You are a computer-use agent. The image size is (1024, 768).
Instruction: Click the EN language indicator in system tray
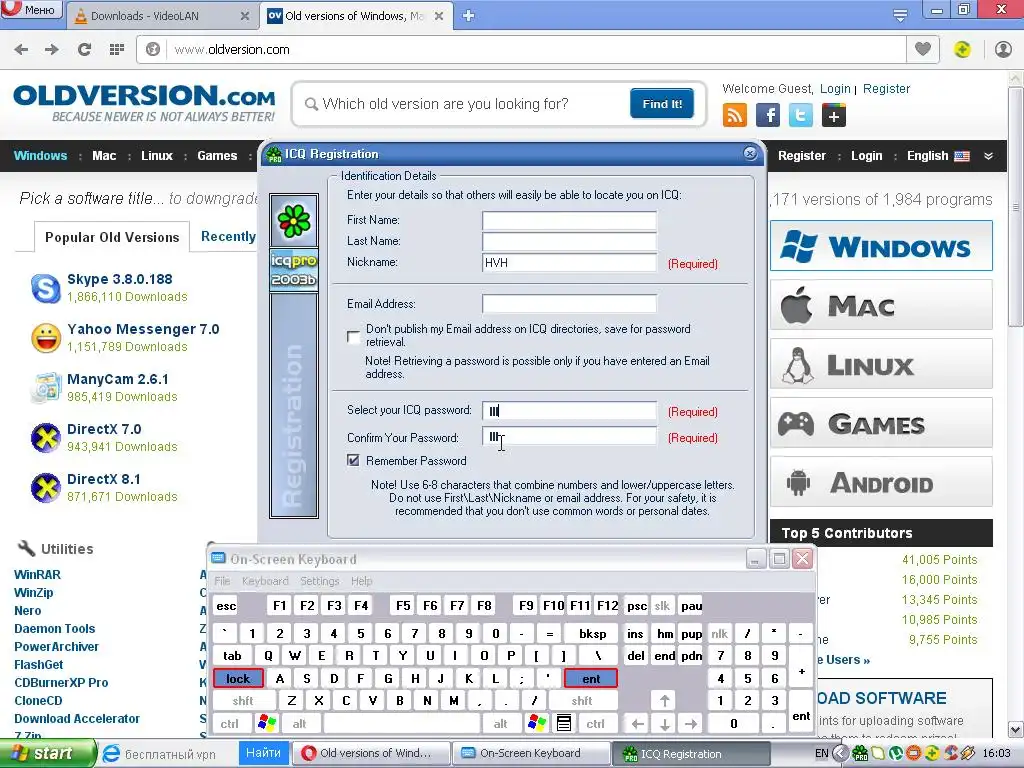pyautogui.click(x=822, y=753)
